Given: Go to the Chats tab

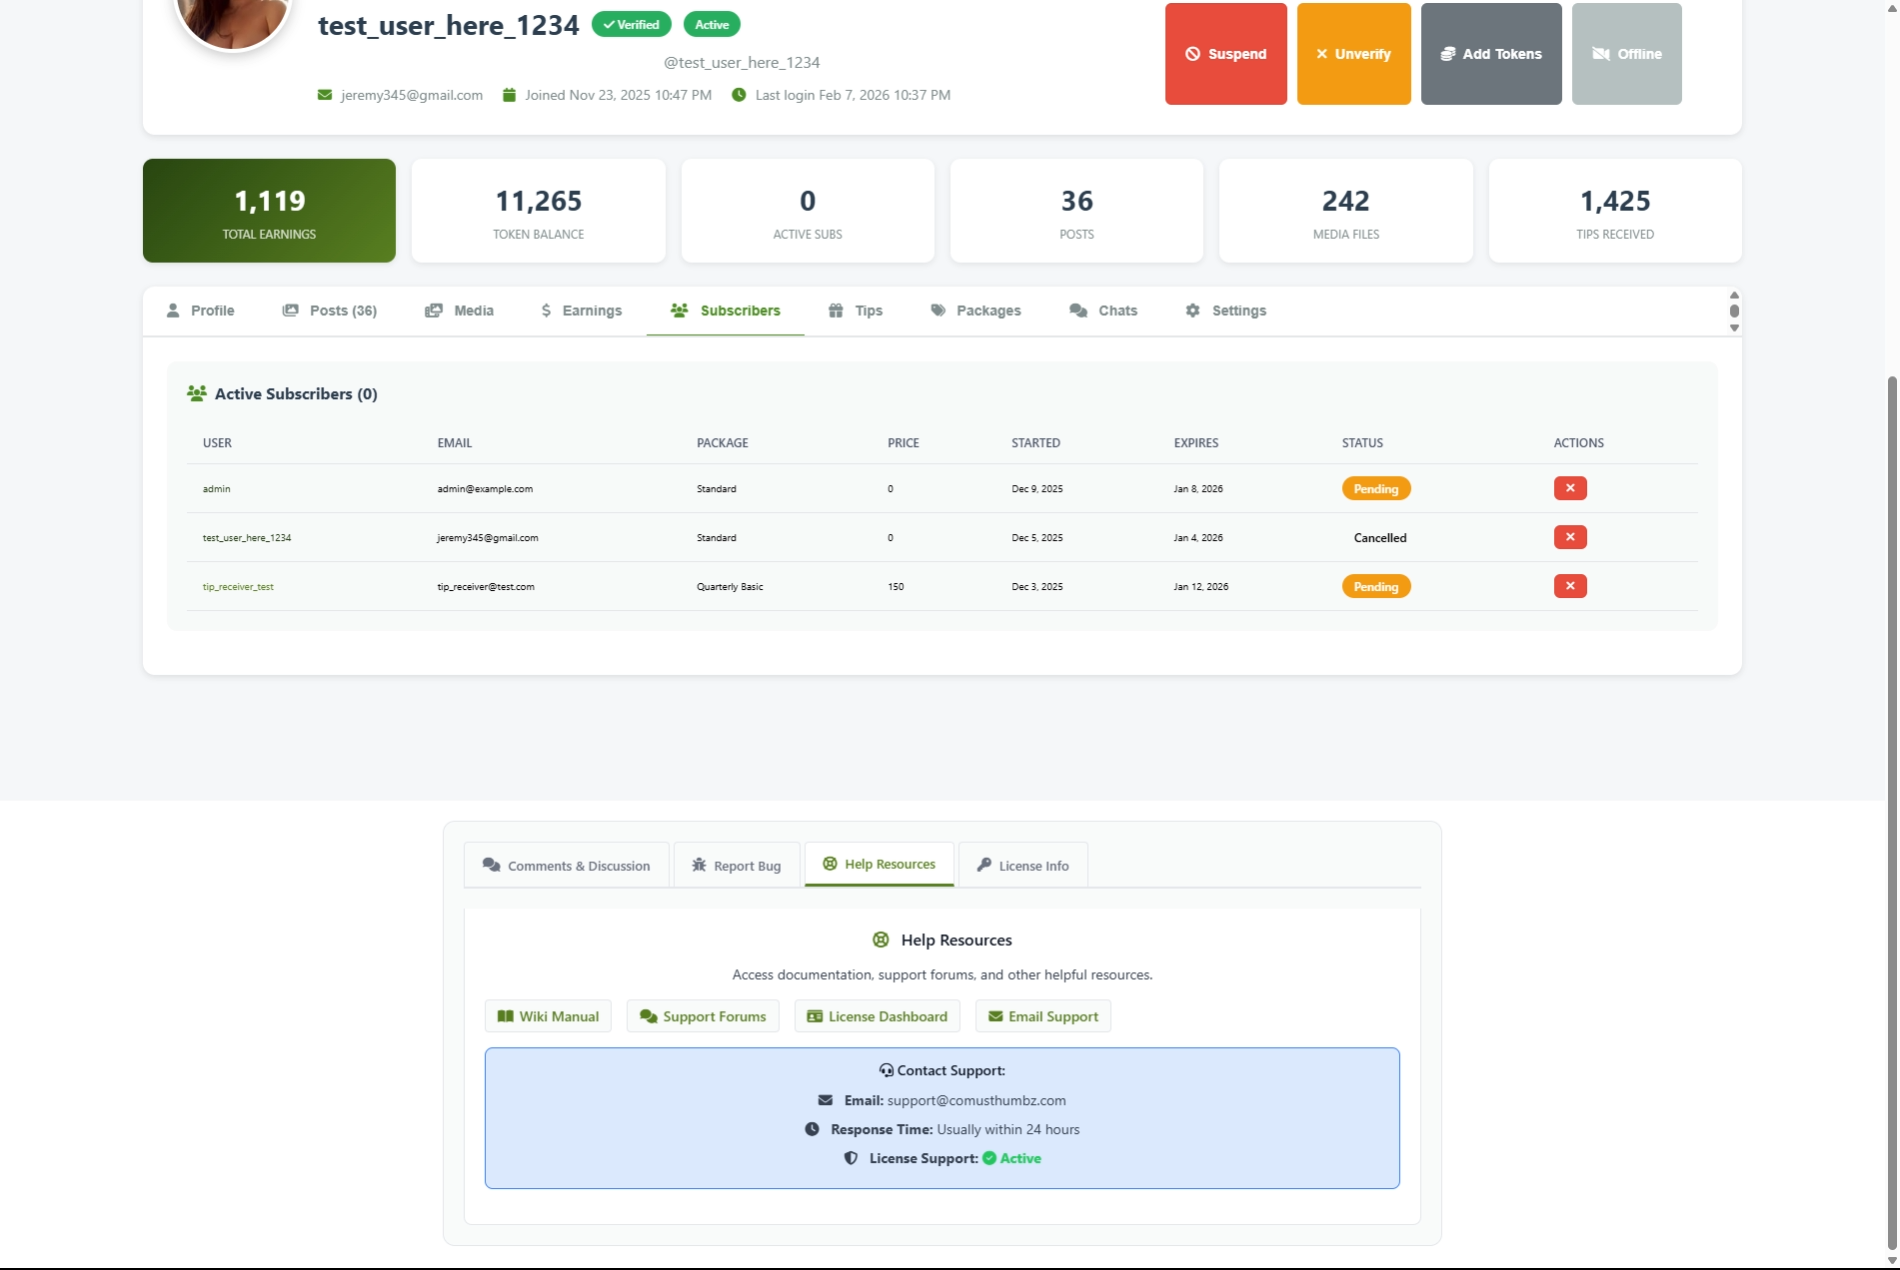Looking at the screenshot, I should coord(1103,311).
